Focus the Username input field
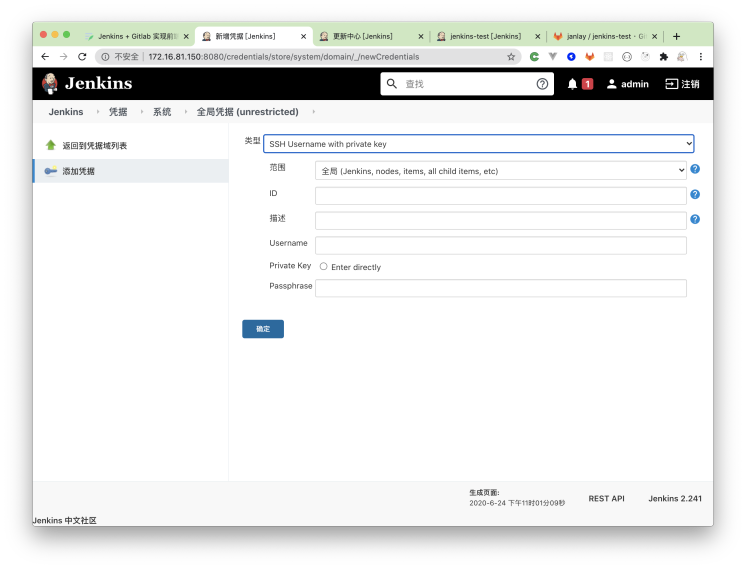Viewport: 746px width, 569px height. (501, 245)
